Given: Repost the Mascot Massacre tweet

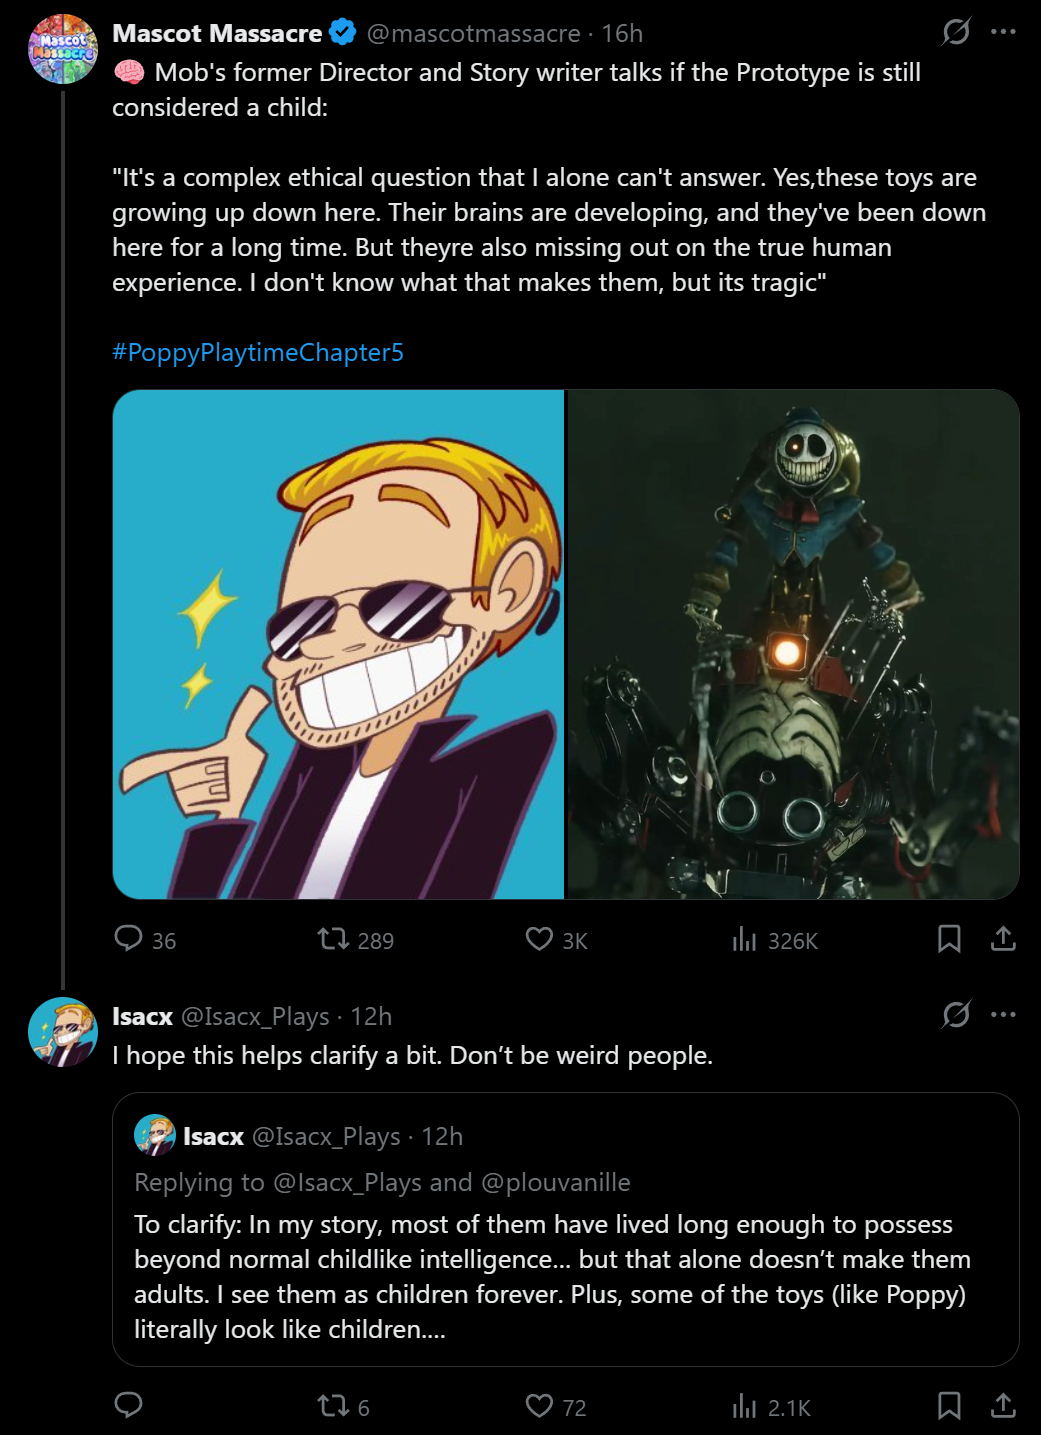Looking at the screenshot, I should 333,939.
